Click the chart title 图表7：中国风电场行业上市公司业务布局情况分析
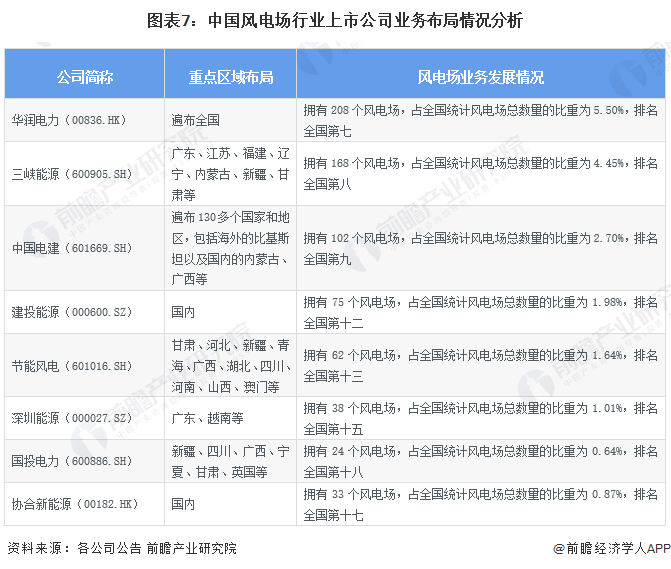The width and height of the screenshot is (671, 569). tap(335, 21)
